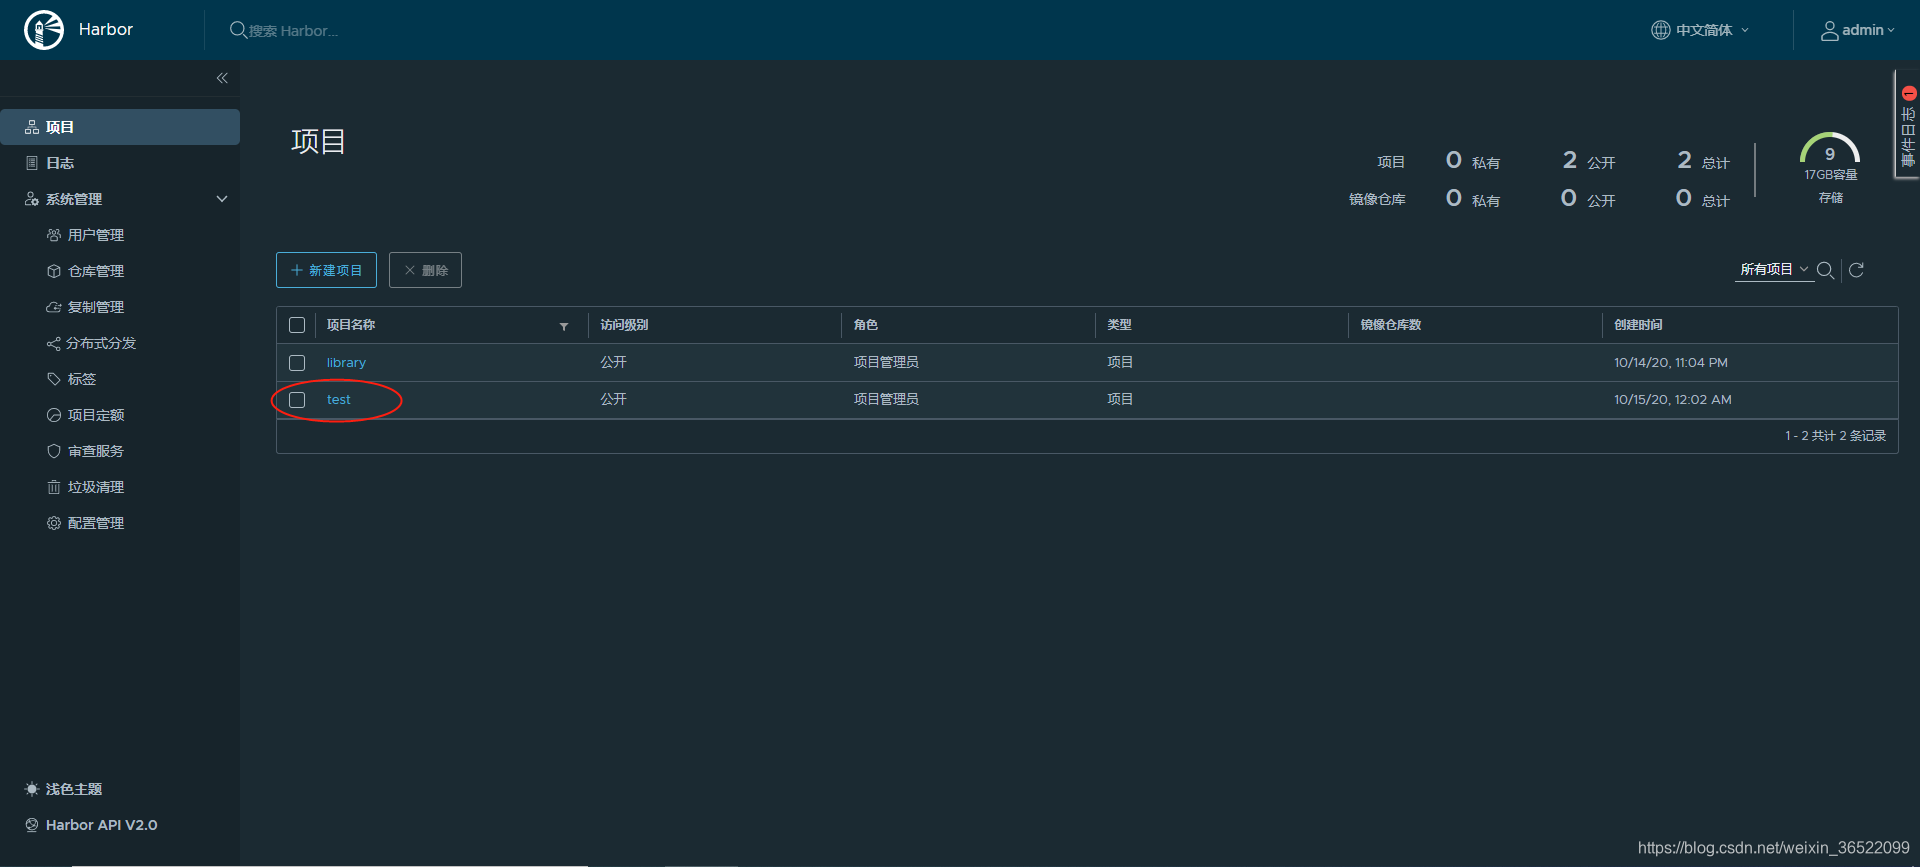Go to 仓库管理
Screen dimensions: 1920x867
pyautogui.click(x=96, y=271)
